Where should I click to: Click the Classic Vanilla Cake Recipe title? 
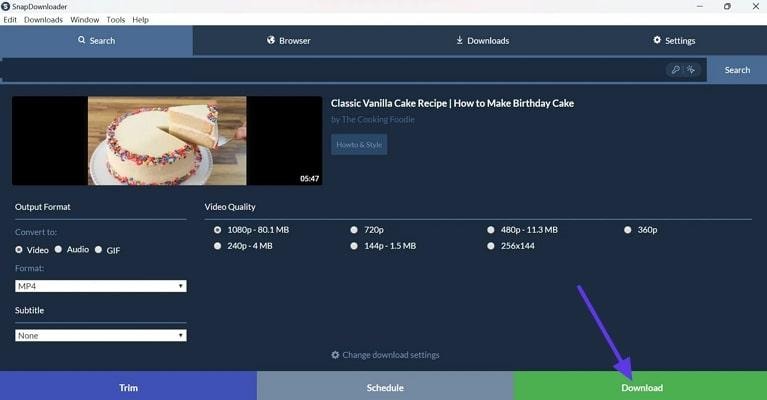452,103
